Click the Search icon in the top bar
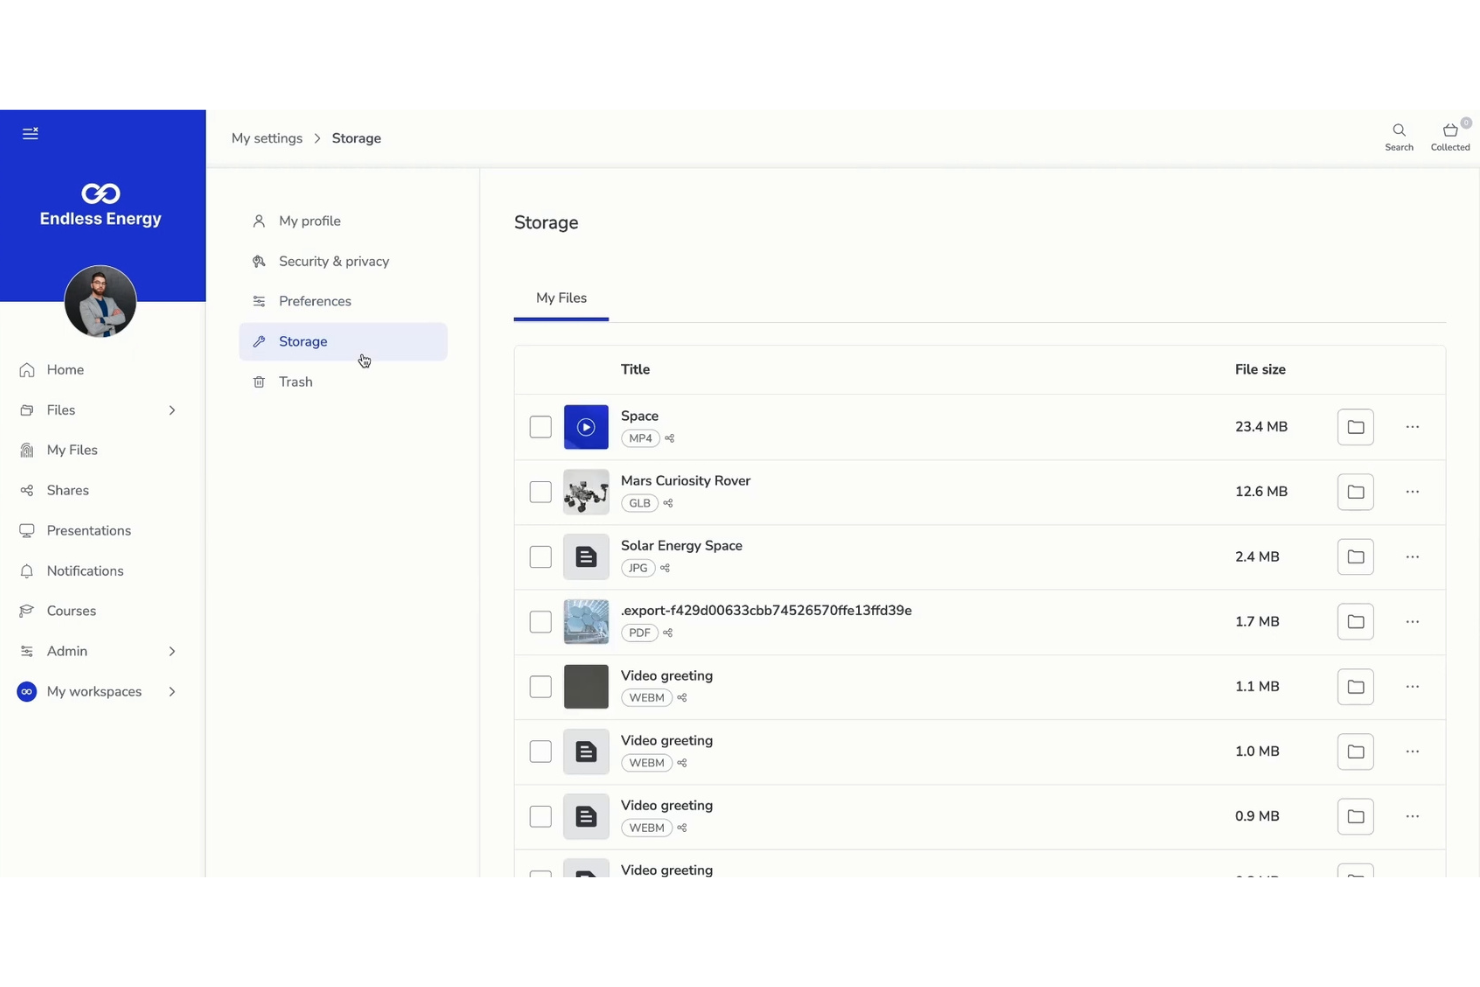The height and width of the screenshot is (987, 1480). 1399,132
